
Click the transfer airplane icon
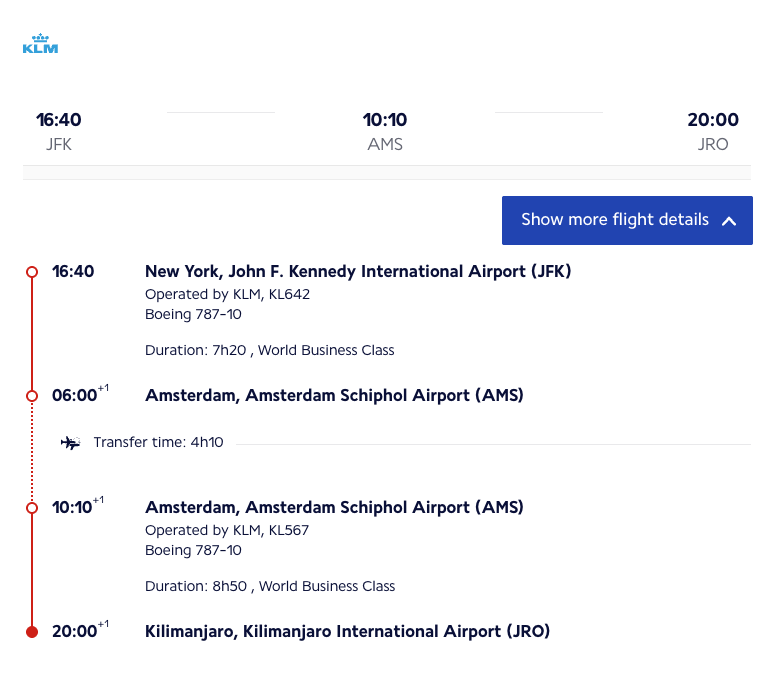click(x=70, y=442)
